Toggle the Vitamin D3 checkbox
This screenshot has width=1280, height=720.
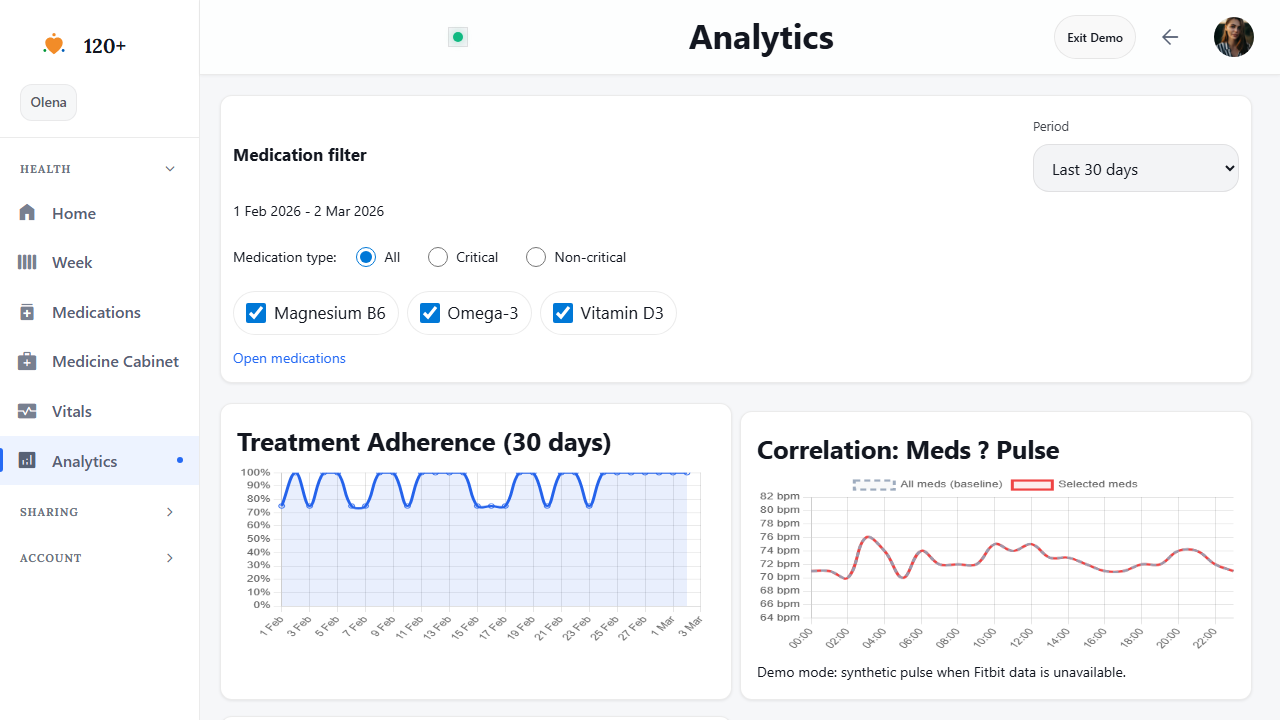pos(563,313)
